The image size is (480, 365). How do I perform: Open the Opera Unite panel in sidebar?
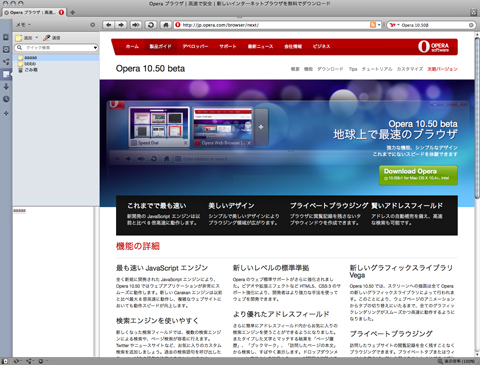click(6, 62)
